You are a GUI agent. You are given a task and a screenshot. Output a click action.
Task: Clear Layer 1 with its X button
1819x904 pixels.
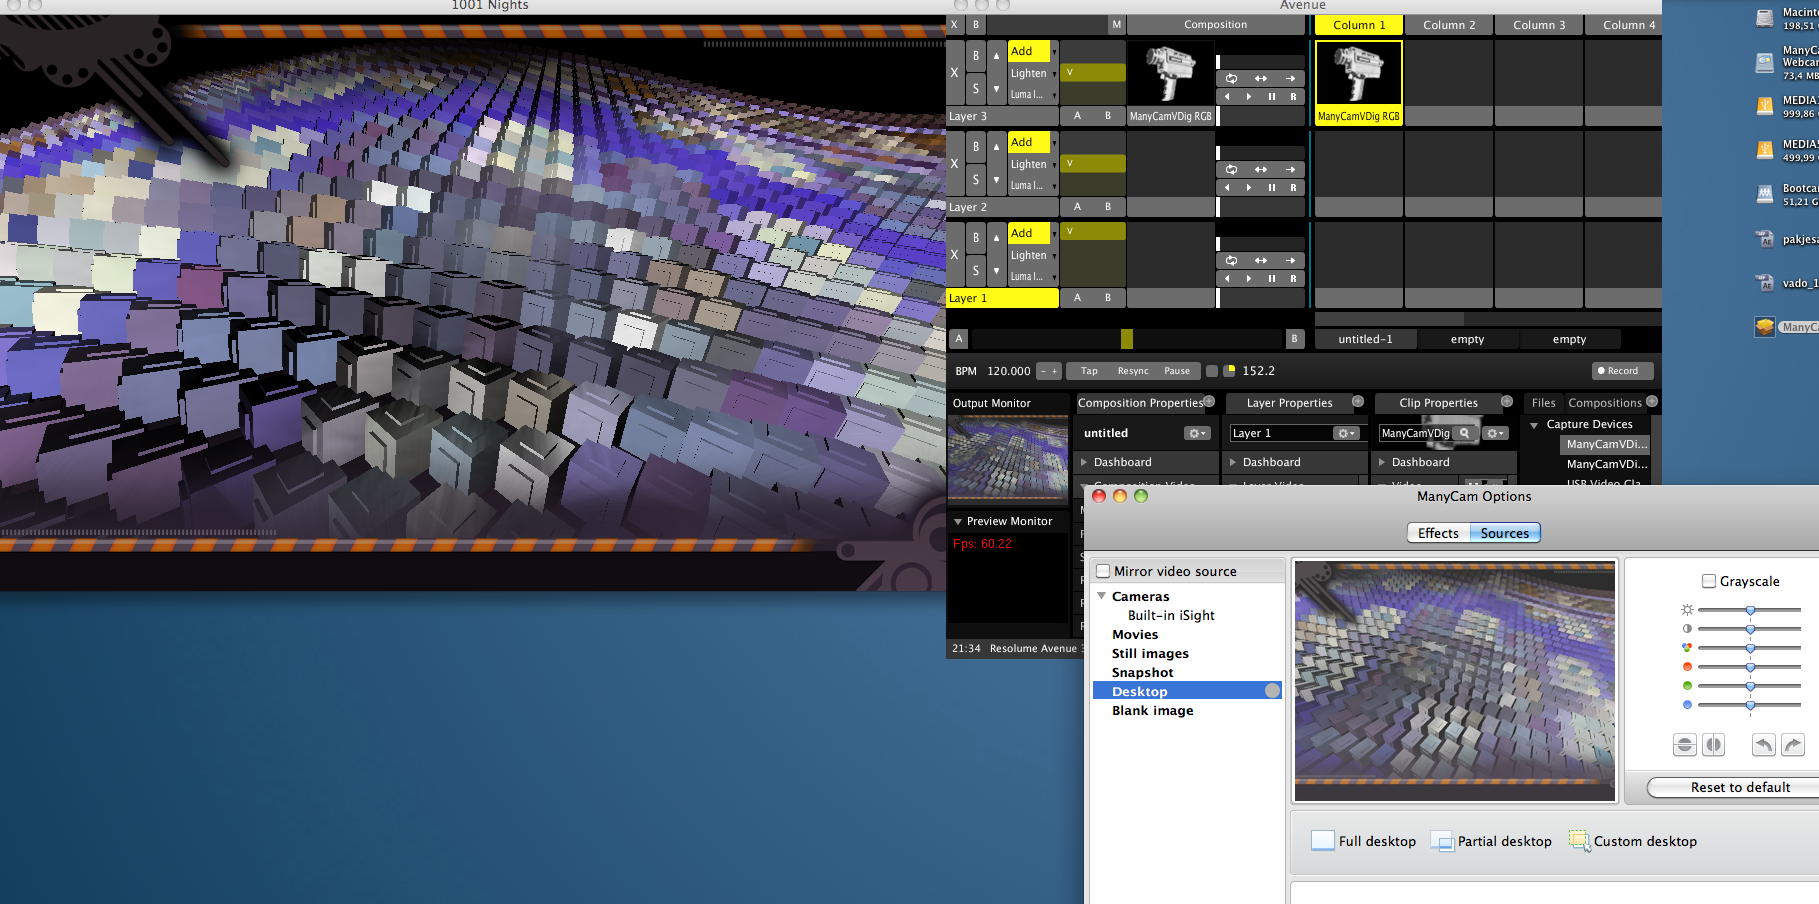(954, 255)
